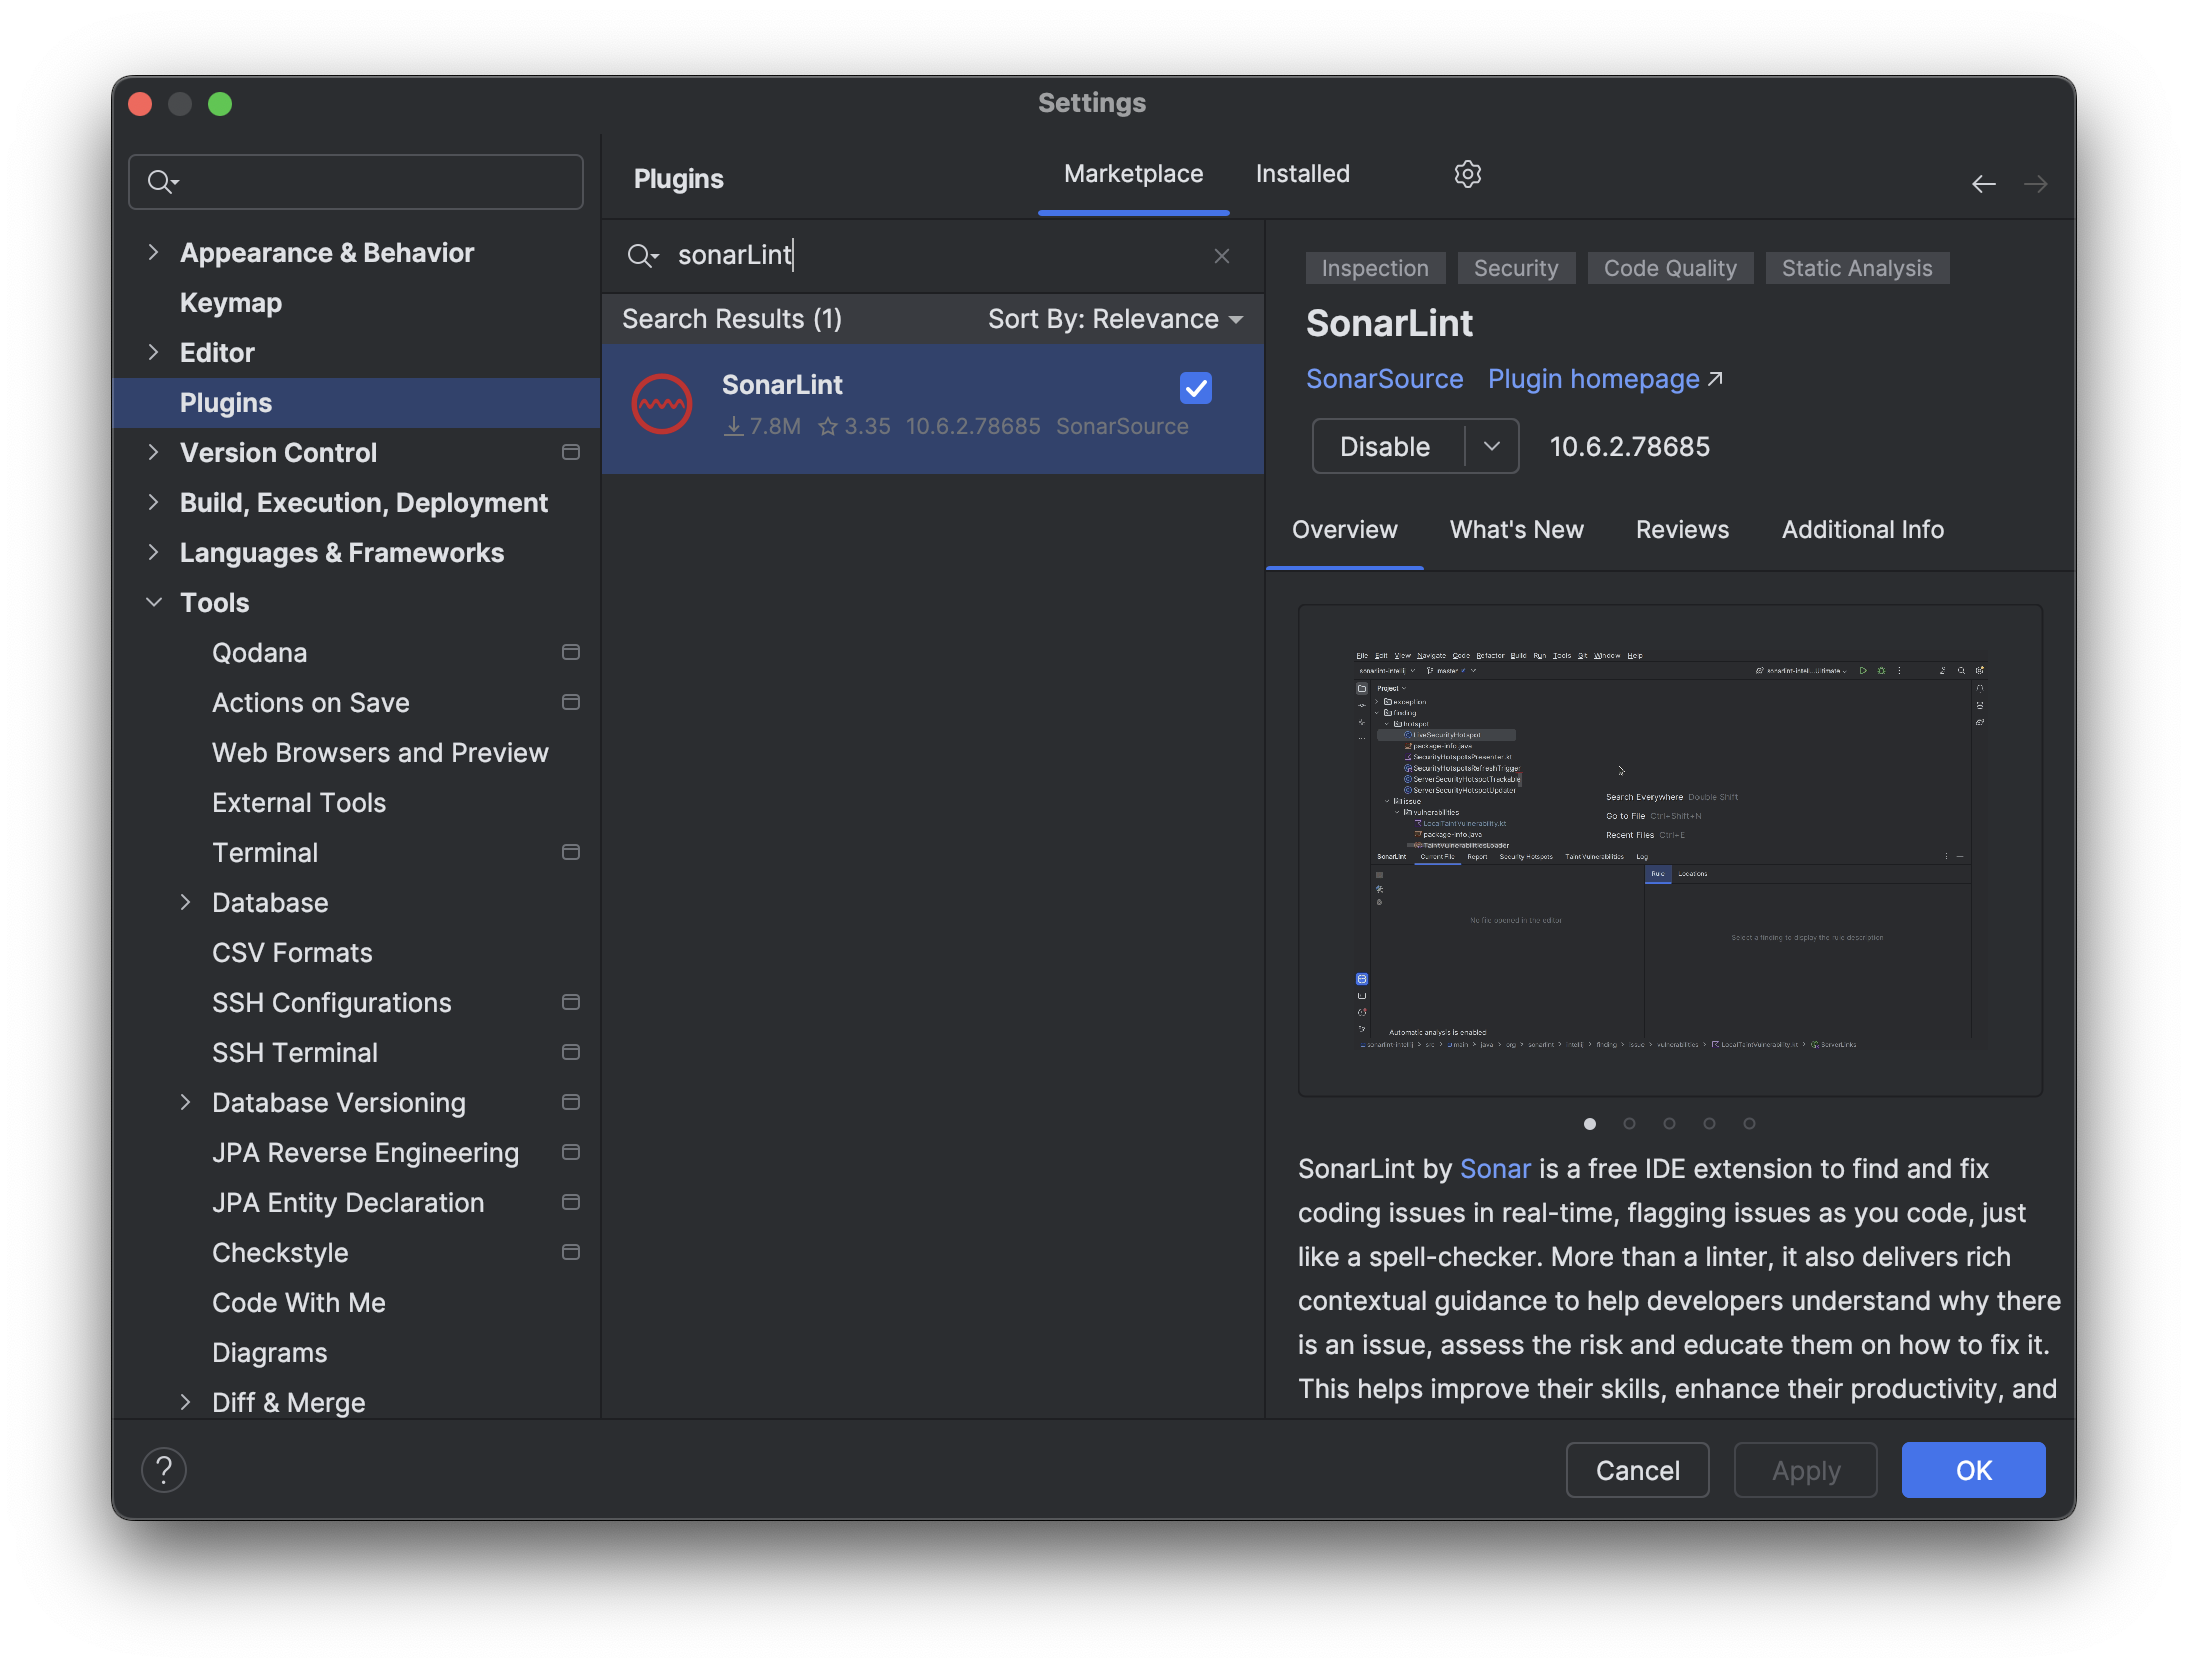Screen dimensions: 2188x1668
Task: Expand the Database Versioning node
Action: click(185, 1102)
